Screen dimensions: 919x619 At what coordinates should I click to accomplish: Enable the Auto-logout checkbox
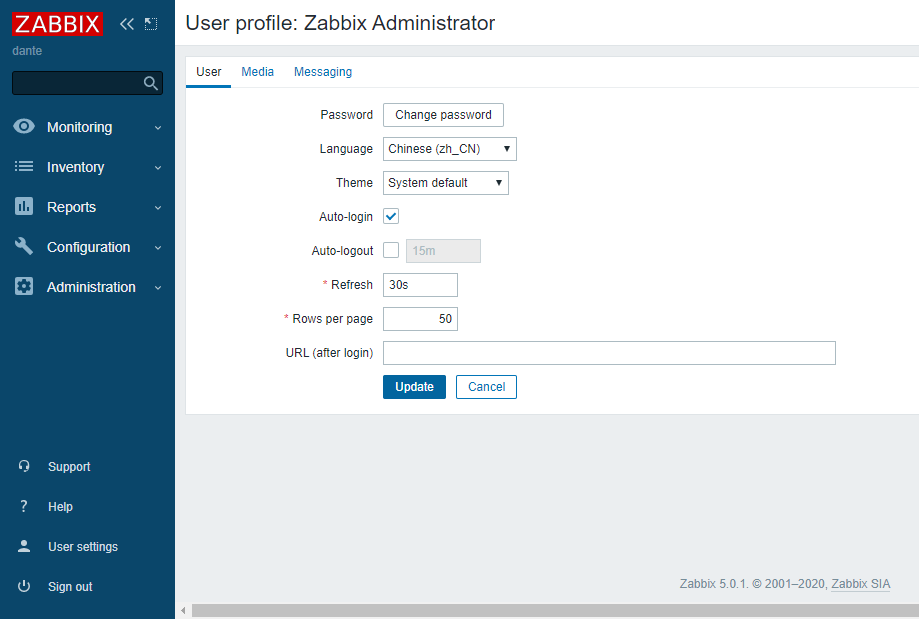pyautogui.click(x=391, y=251)
